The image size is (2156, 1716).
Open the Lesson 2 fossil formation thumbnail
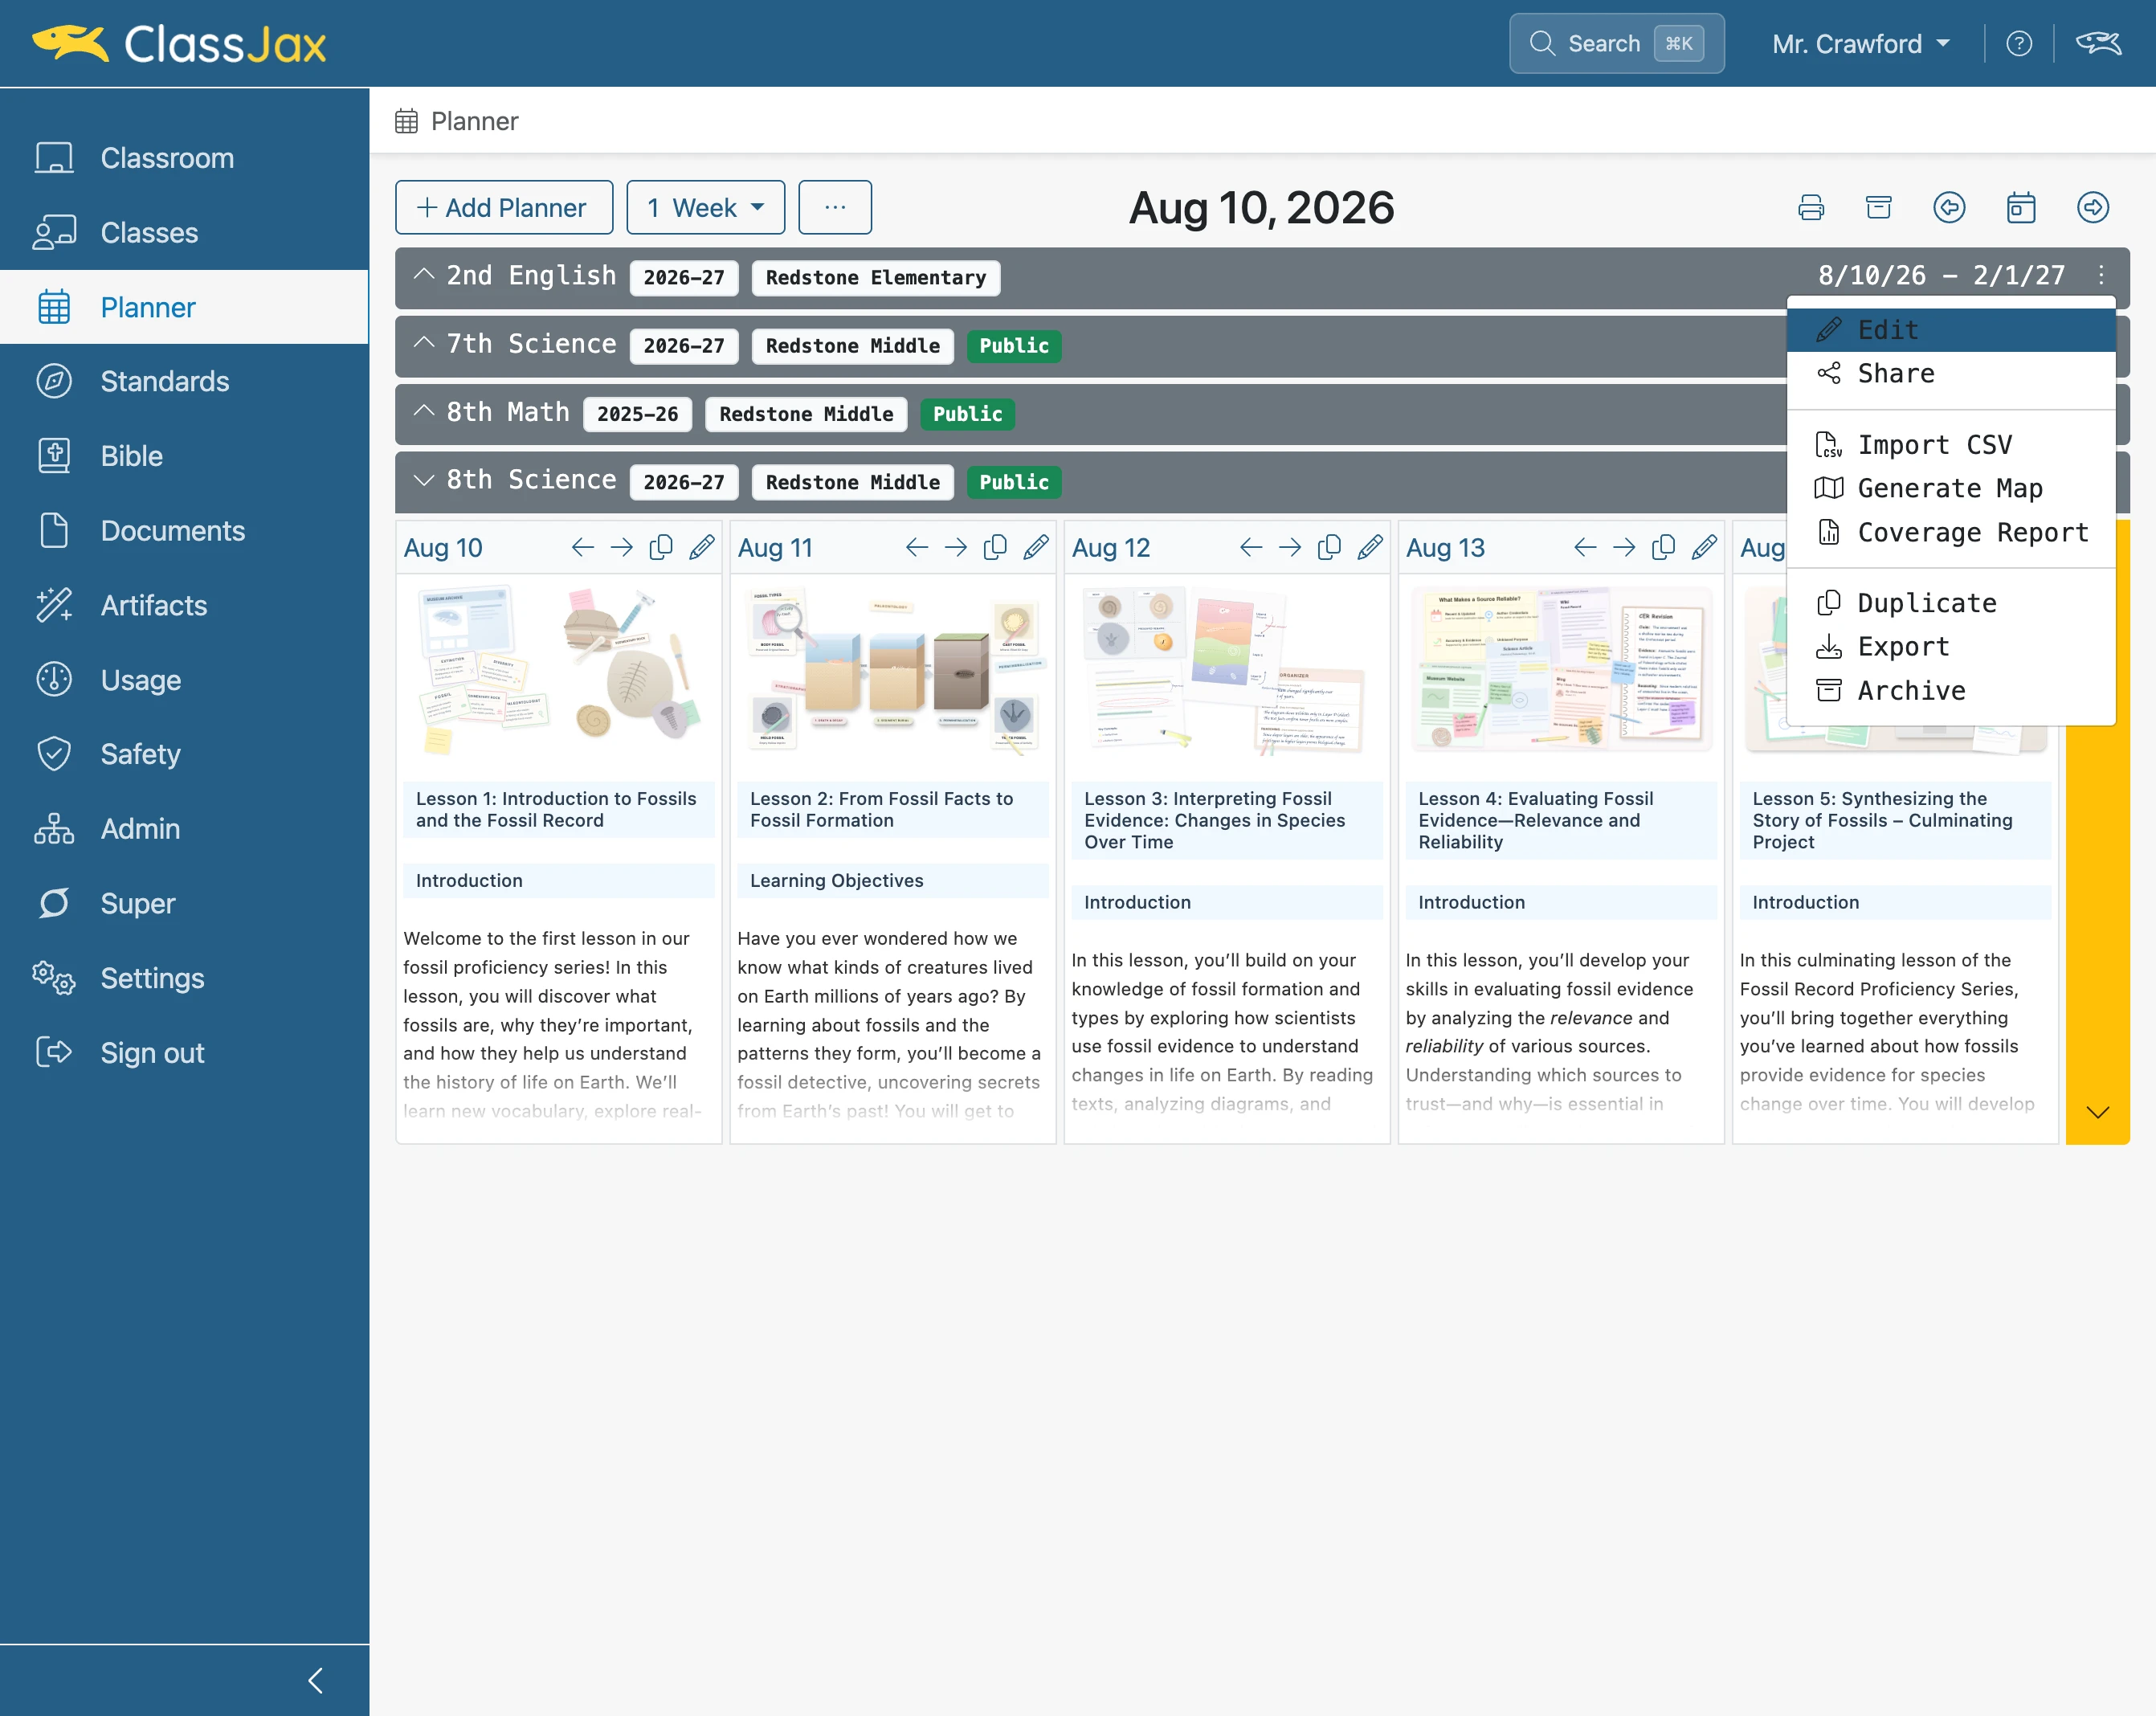(x=893, y=670)
